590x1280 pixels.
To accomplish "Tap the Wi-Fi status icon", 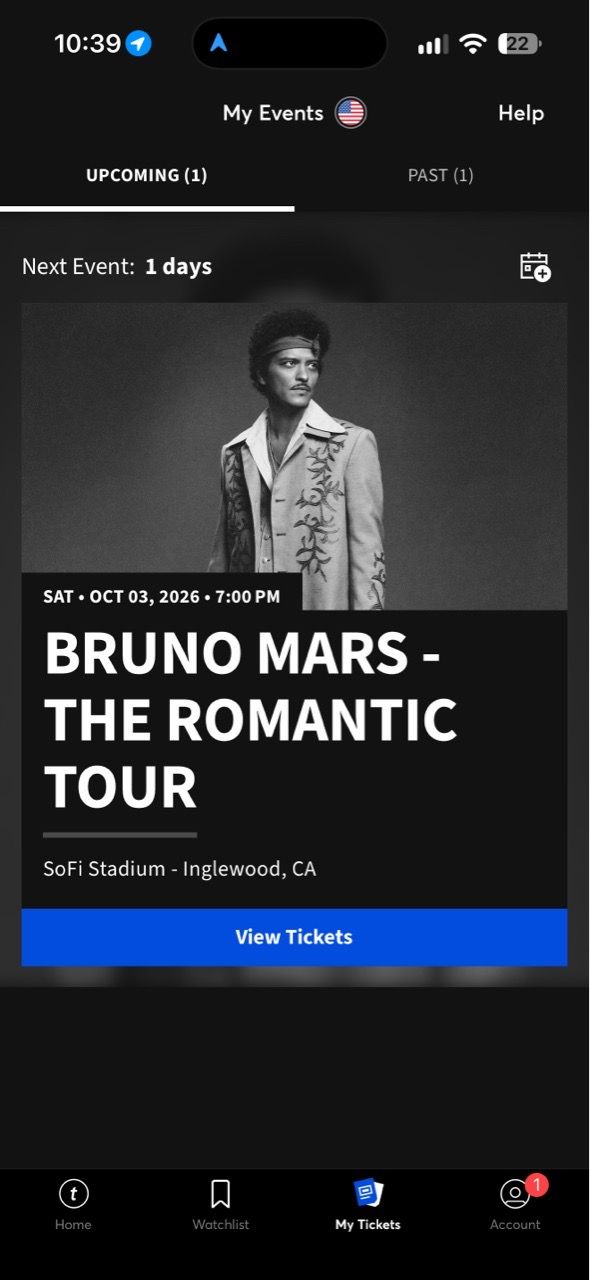I will (473, 44).
